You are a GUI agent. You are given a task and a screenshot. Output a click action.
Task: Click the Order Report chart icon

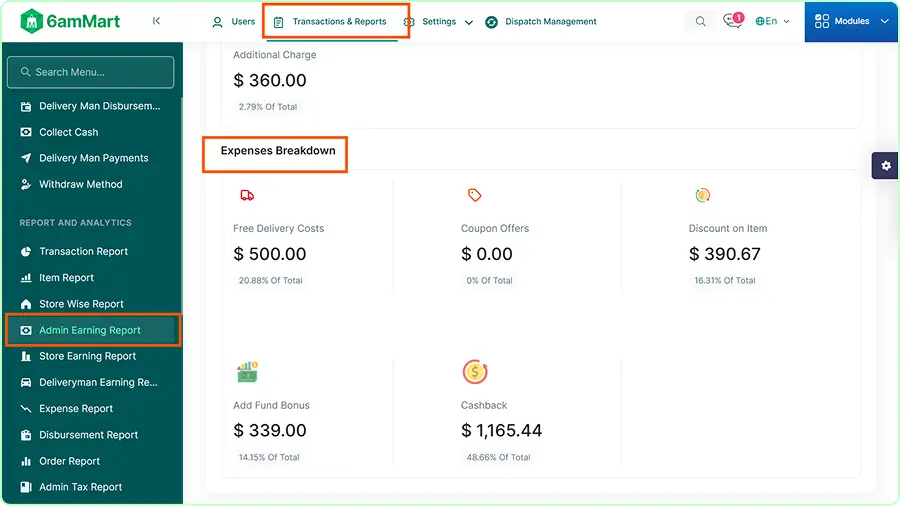26,461
